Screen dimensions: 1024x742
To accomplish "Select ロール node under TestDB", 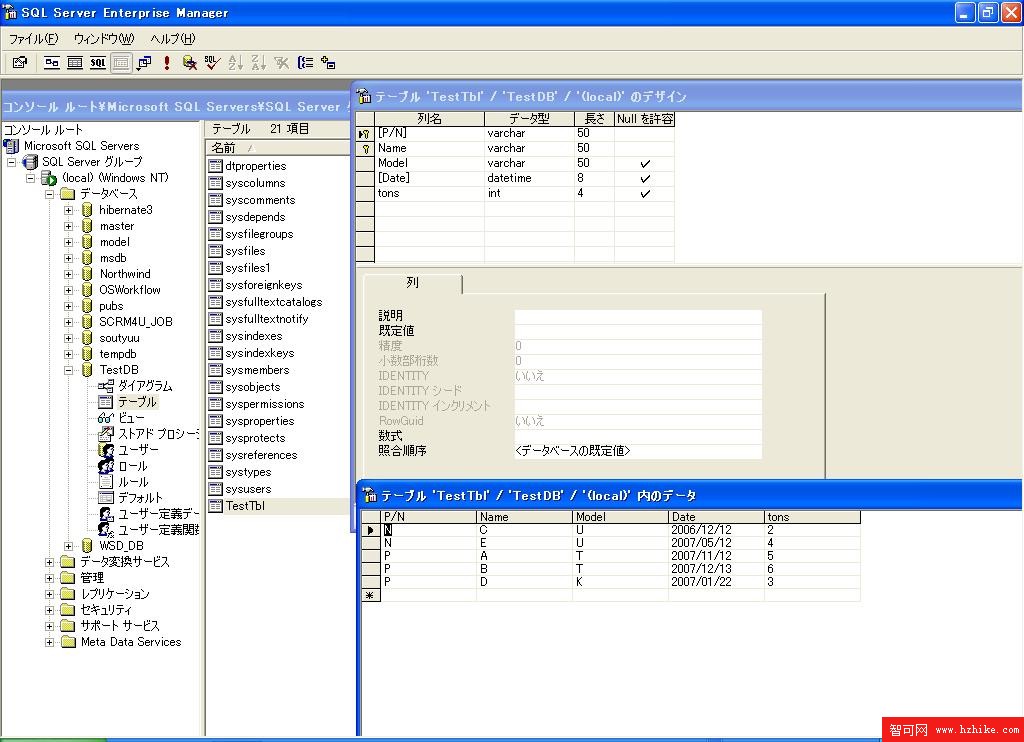I will pyautogui.click(x=133, y=466).
